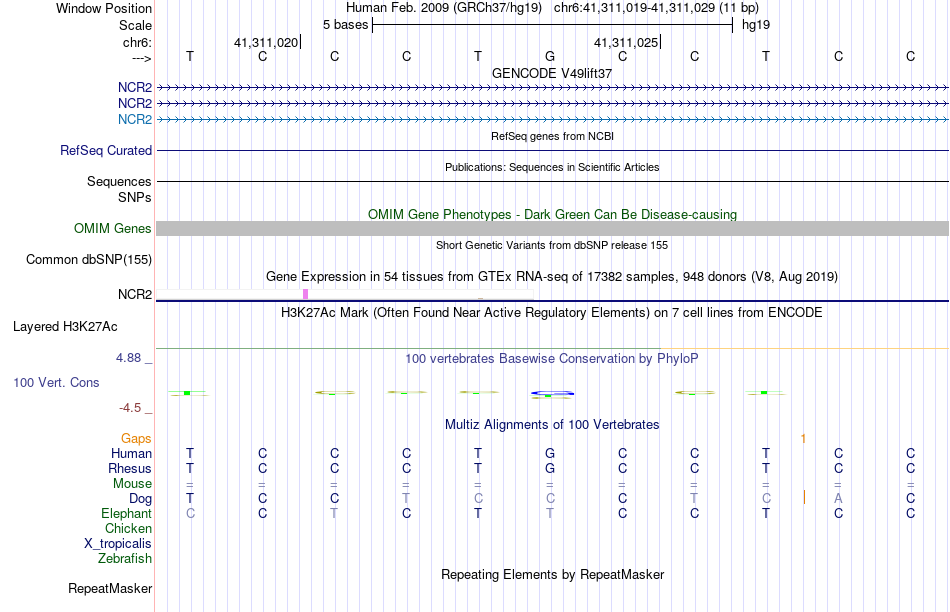Click the orange '1' gap count marker
Viewport: 950px width, 612px height.
tap(803, 439)
